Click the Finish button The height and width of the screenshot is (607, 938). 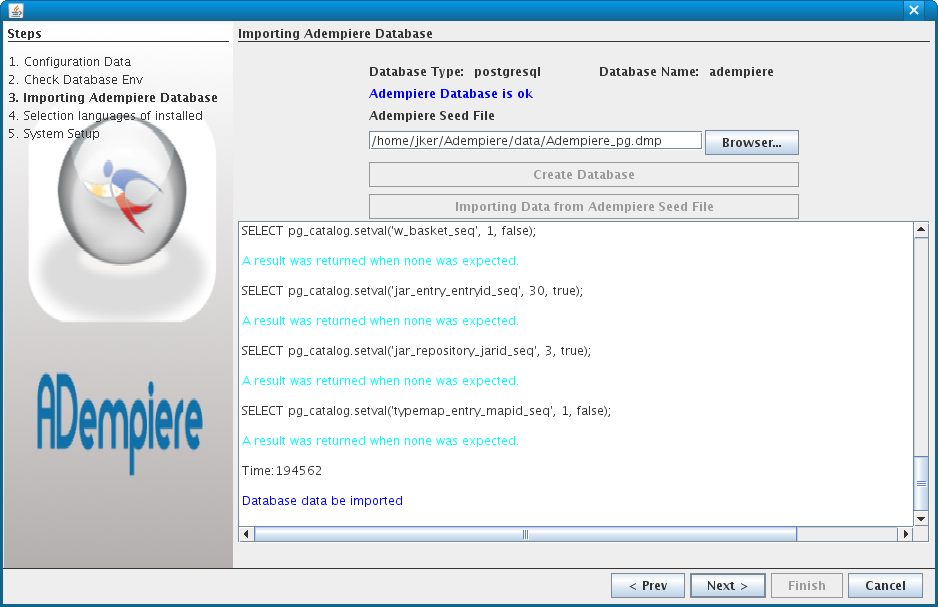806,585
